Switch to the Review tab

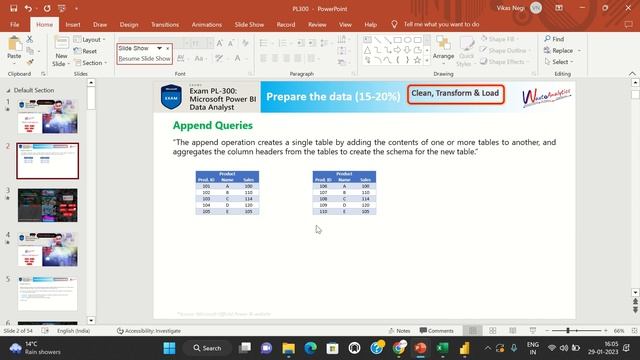coord(317,24)
